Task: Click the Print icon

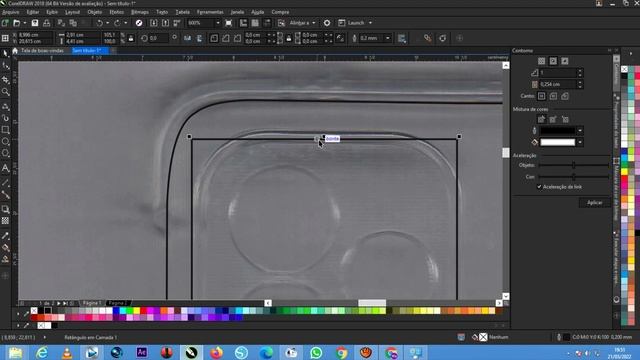Action: tap(47, 23)
